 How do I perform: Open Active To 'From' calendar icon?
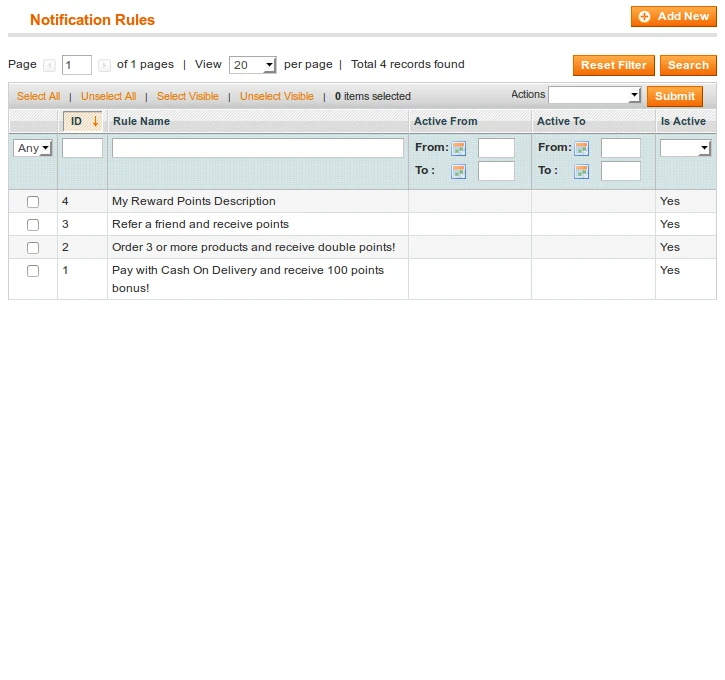(582, 148)
